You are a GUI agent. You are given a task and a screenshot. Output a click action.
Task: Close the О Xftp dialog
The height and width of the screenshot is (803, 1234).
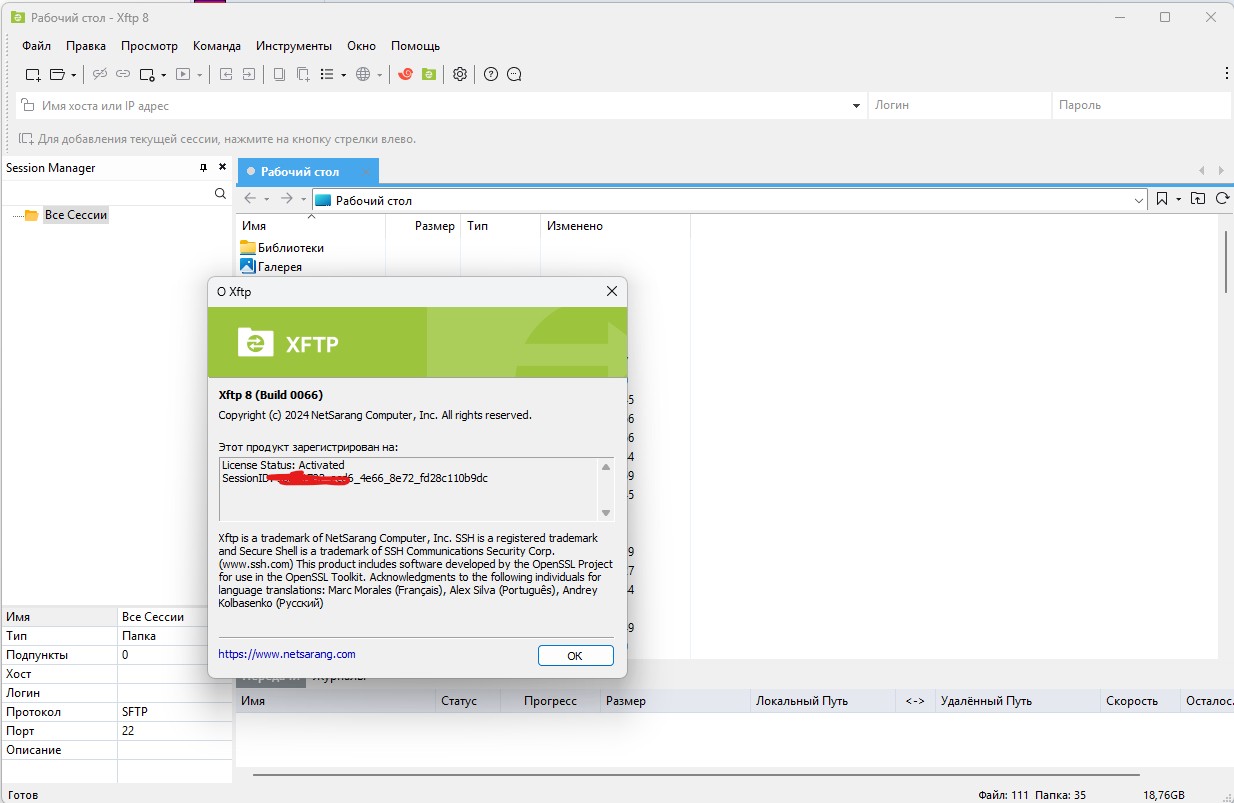coord(612,291)
